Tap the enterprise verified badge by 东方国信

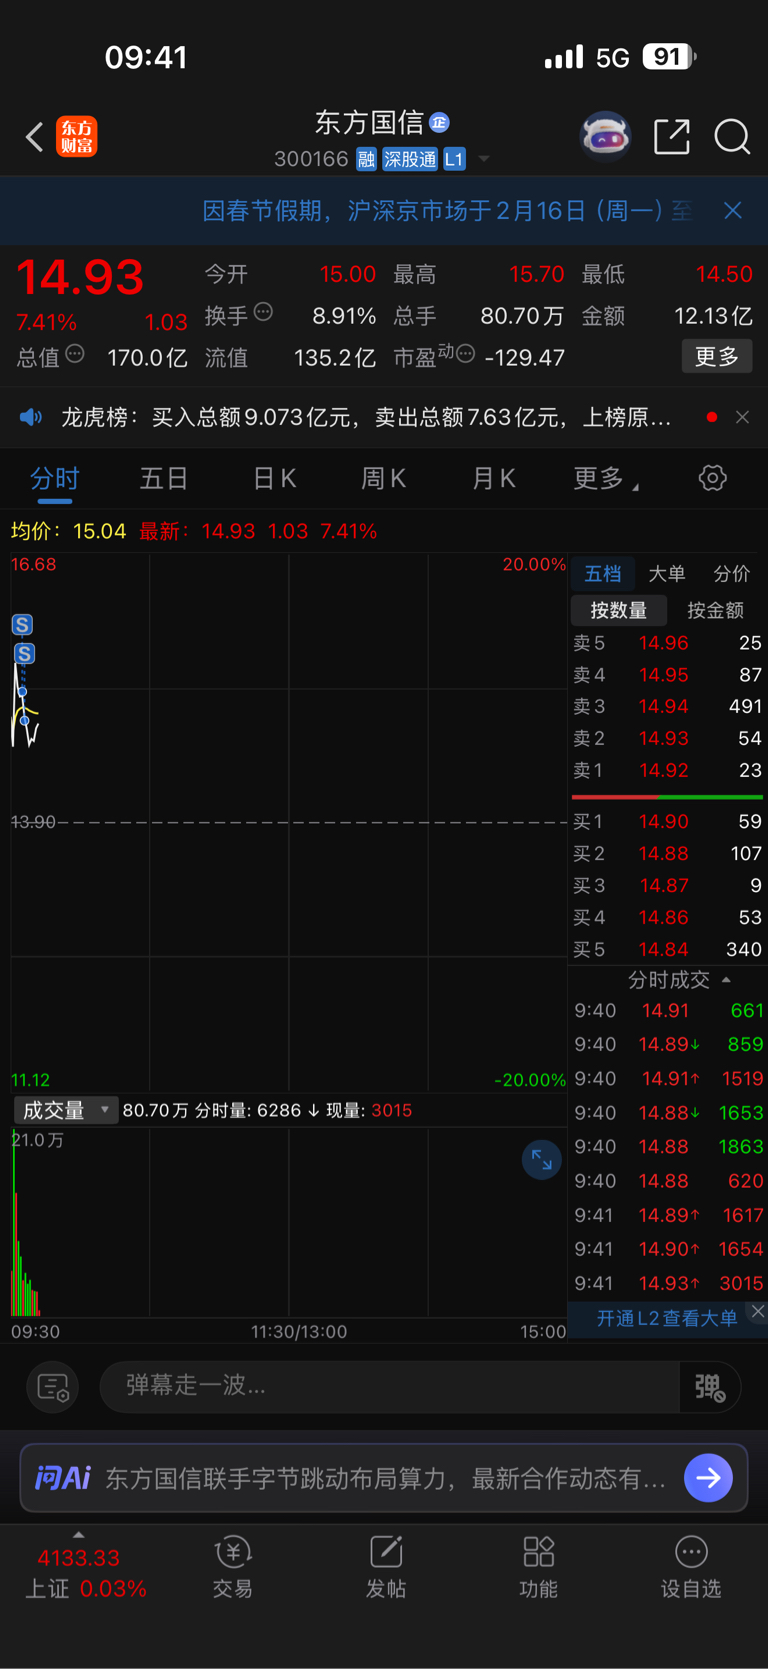pyautogui.click(x=439, y=122)
